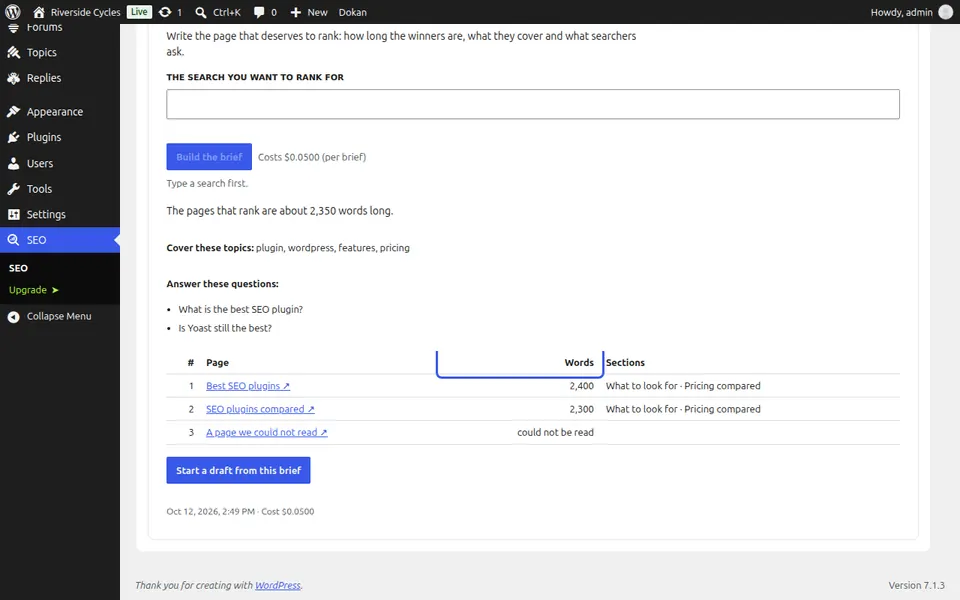Click the 2,300 word count cell
The image size is (960, 600).
pyautogui.click(x=582, y=409)
